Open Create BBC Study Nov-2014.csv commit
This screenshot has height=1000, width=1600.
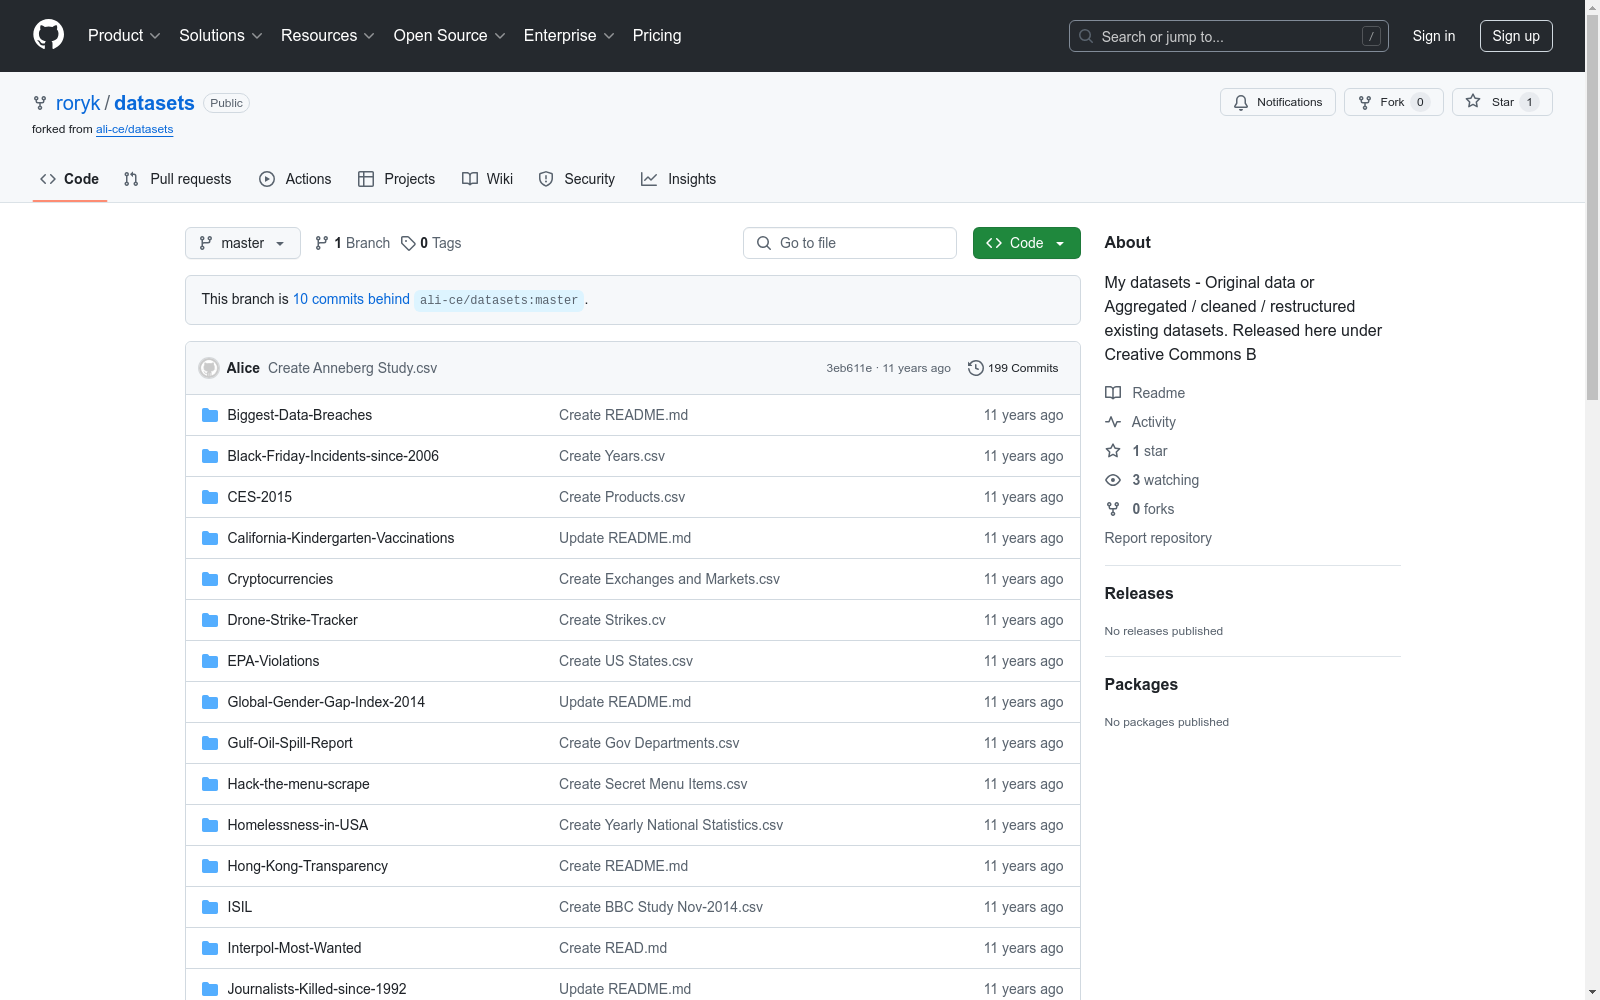(x=661, y=907)
